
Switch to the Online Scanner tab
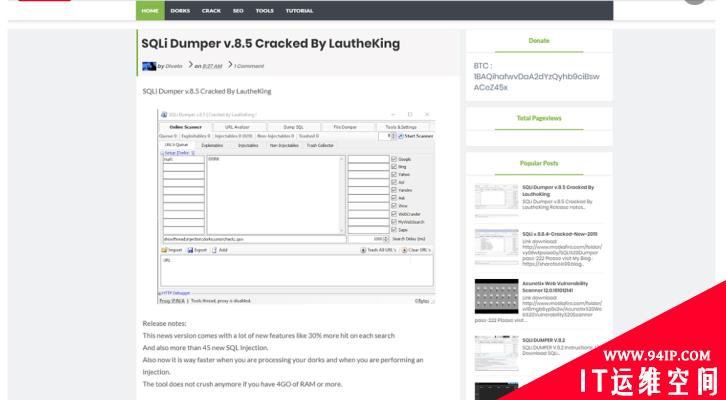tap(186, 127)
